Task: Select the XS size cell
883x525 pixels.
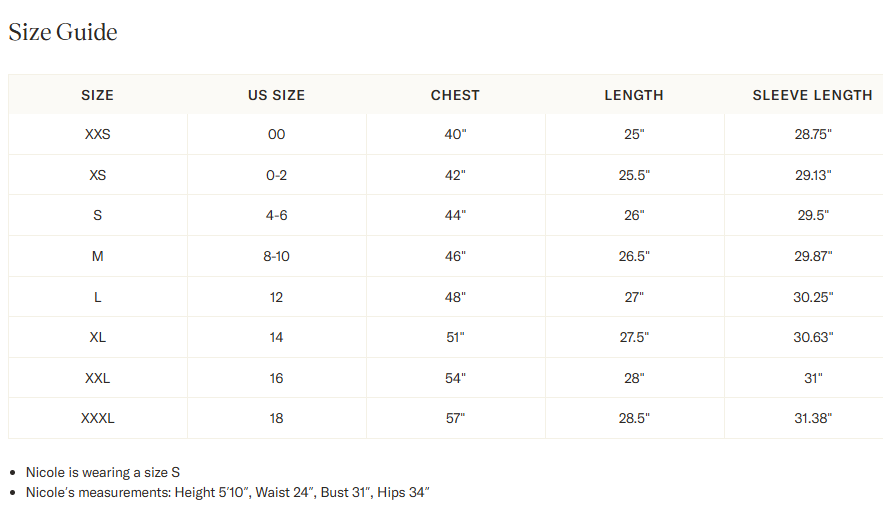Action: pos(97,175)
